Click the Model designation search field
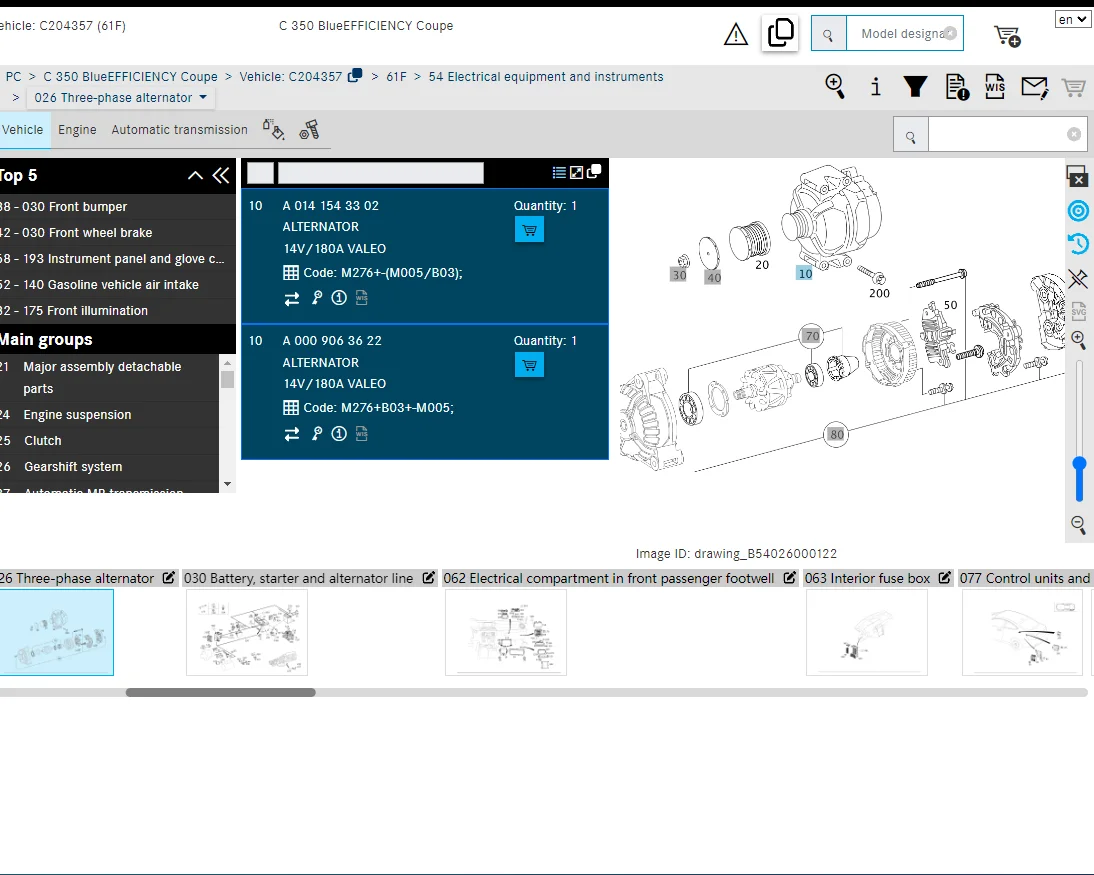Image resolution: width=1094 pixels, height=875 pixels. (x=904, y=33)
